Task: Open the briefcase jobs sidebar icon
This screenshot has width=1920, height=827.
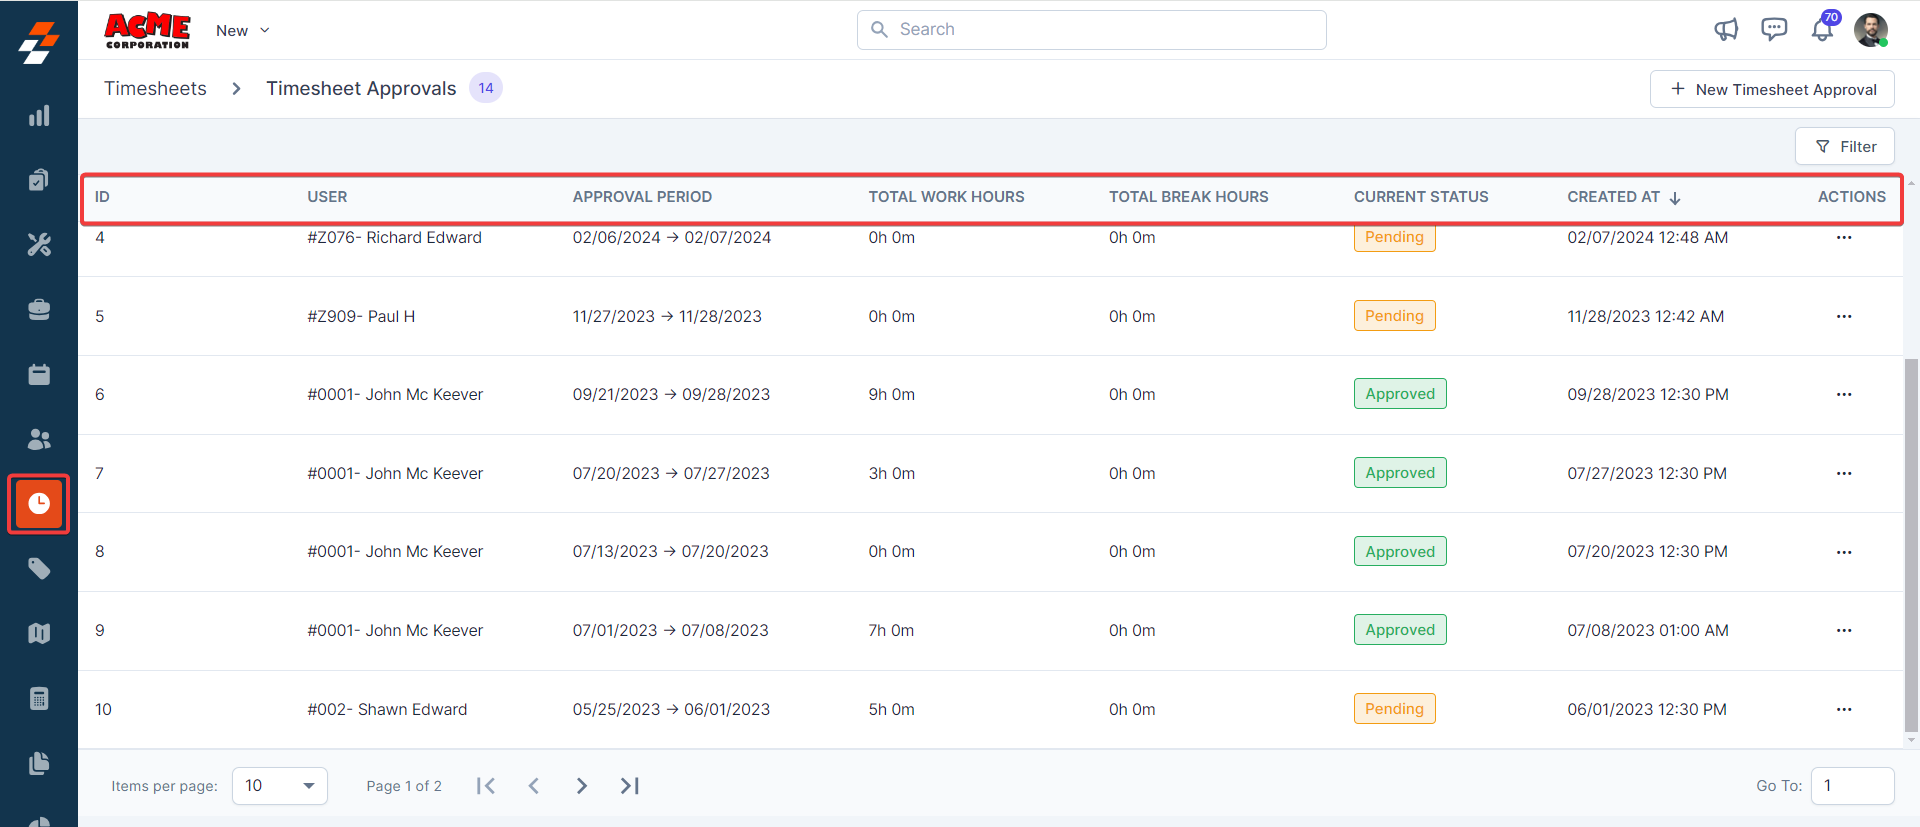Action: 39,310
